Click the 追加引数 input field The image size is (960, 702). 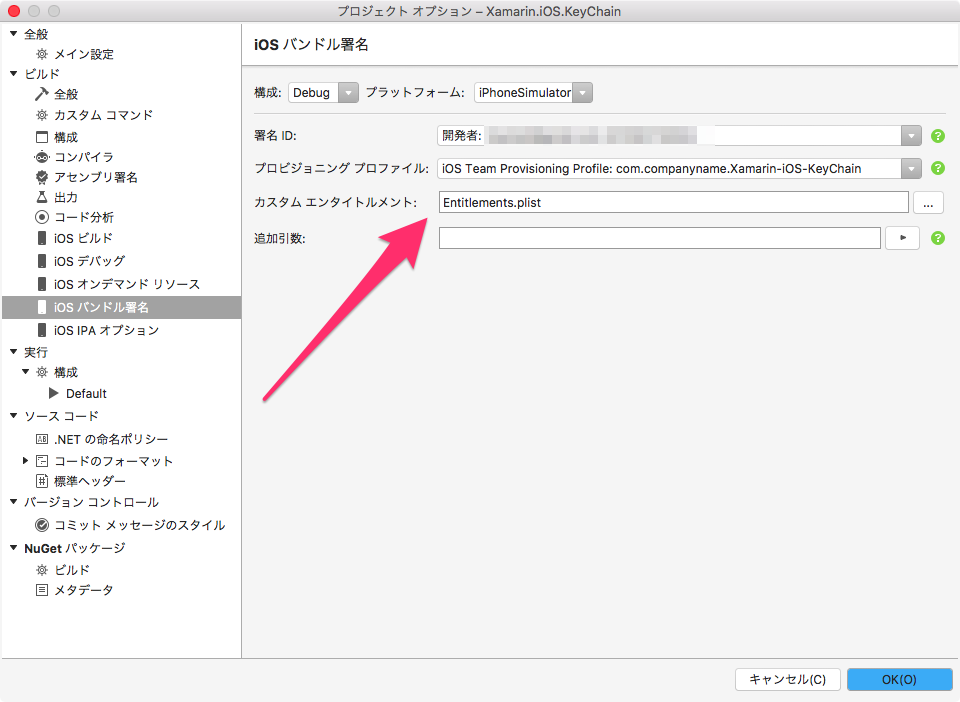click(x=659, y=238)
